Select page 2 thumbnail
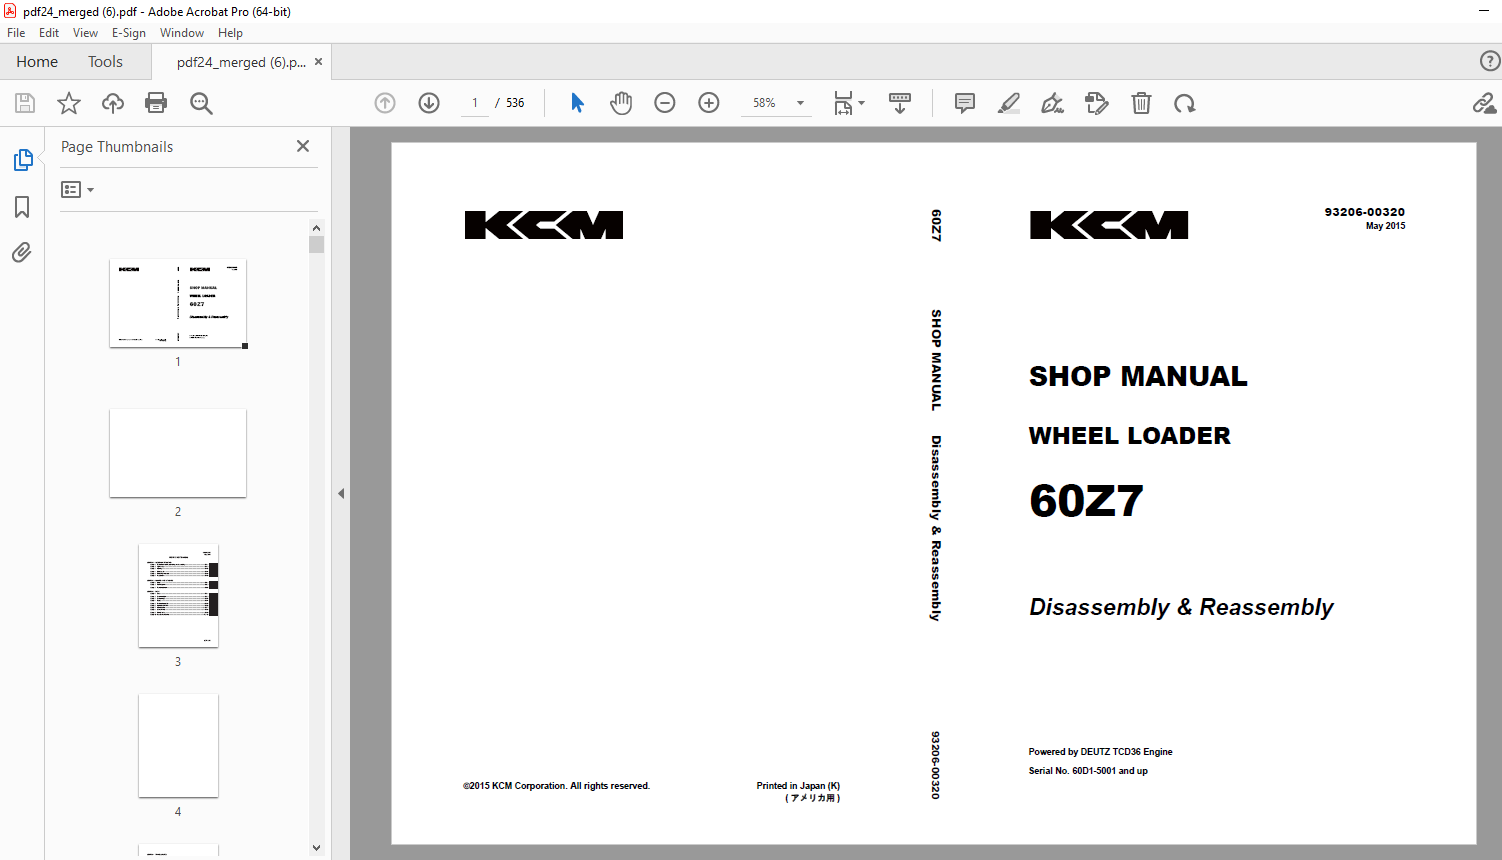The height and width of the screenshot is (860, 1502). [x=178, y=453]
